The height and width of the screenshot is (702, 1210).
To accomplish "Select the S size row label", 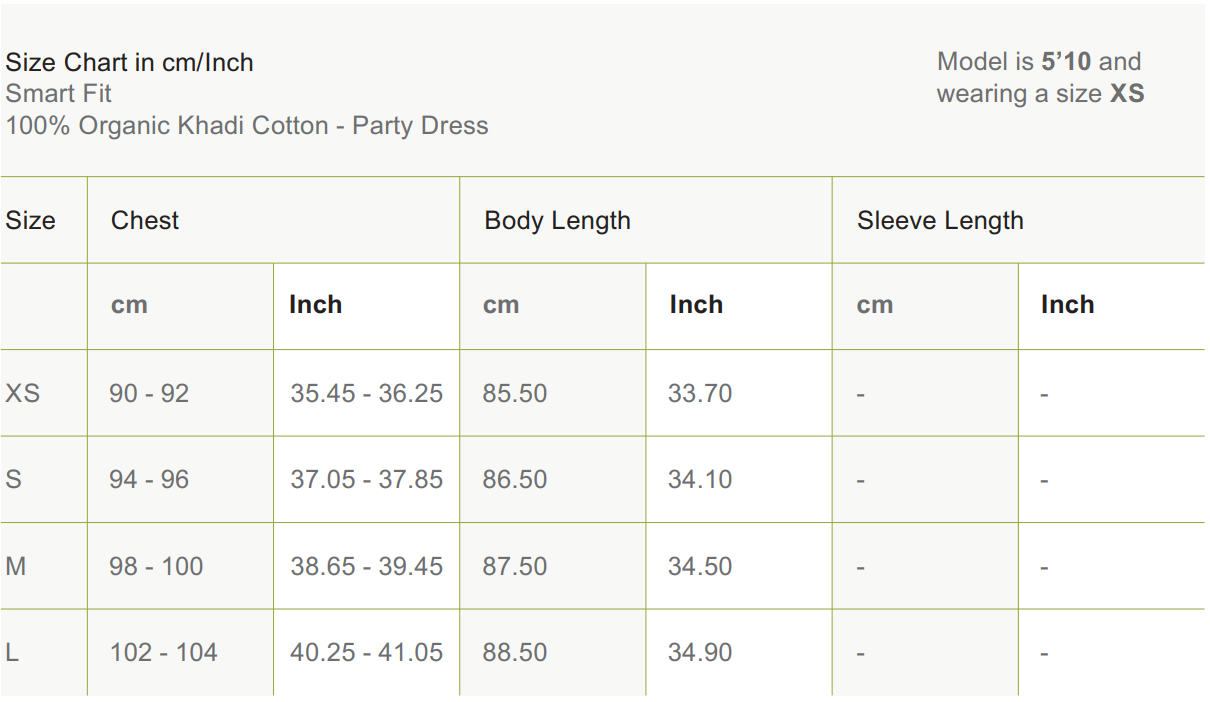I will click(13, 480).
